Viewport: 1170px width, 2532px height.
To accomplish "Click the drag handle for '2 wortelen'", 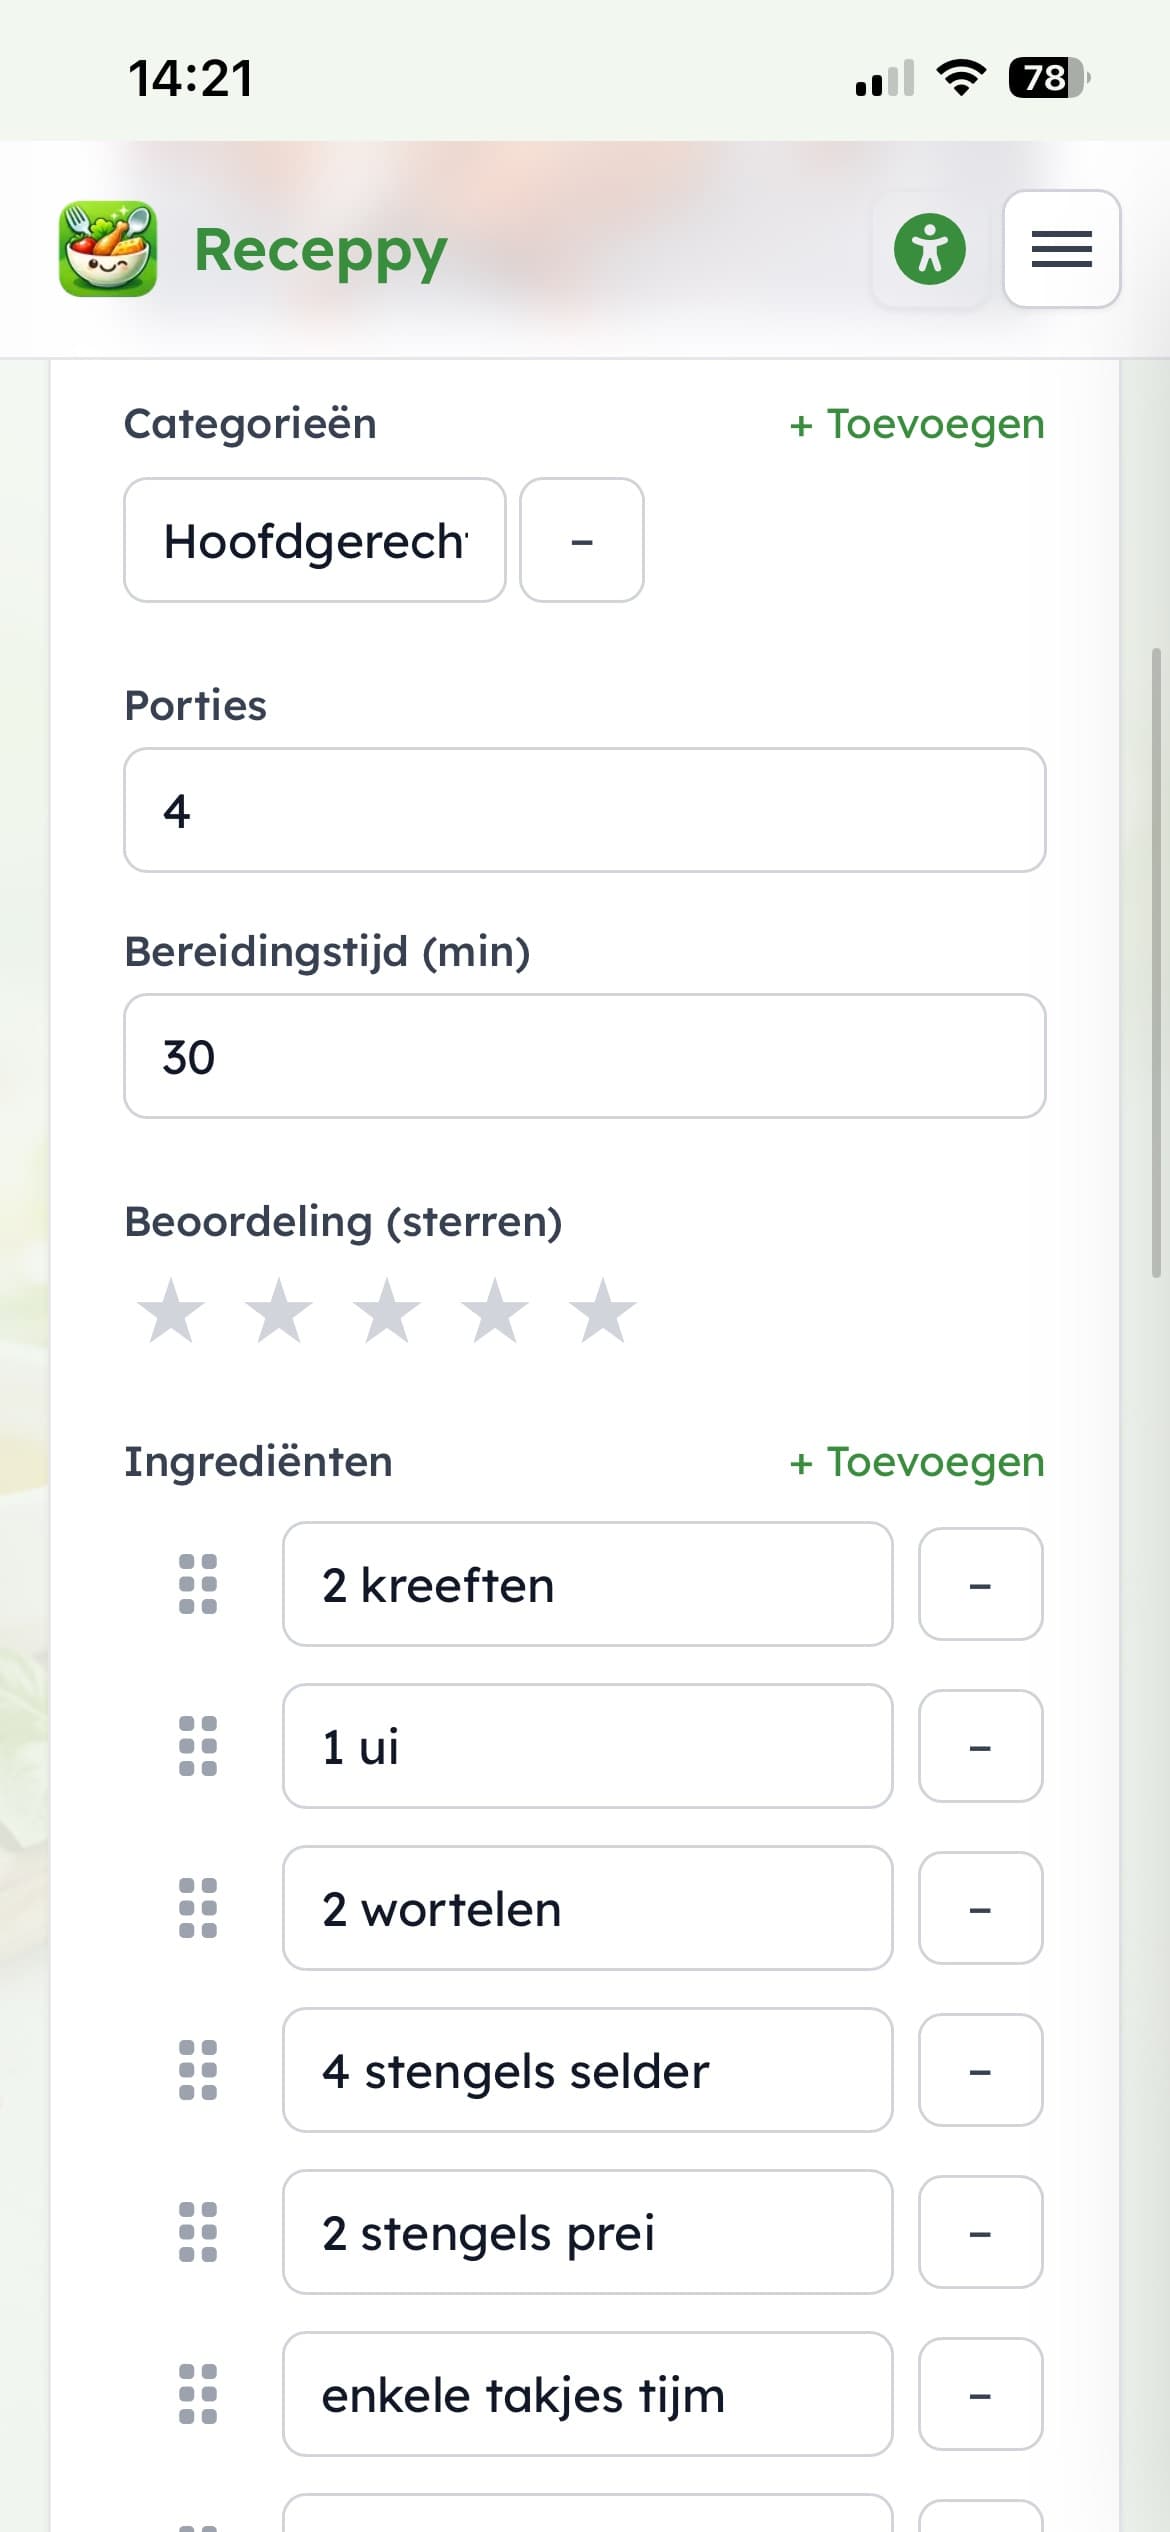I will [x=196, y=1908].
